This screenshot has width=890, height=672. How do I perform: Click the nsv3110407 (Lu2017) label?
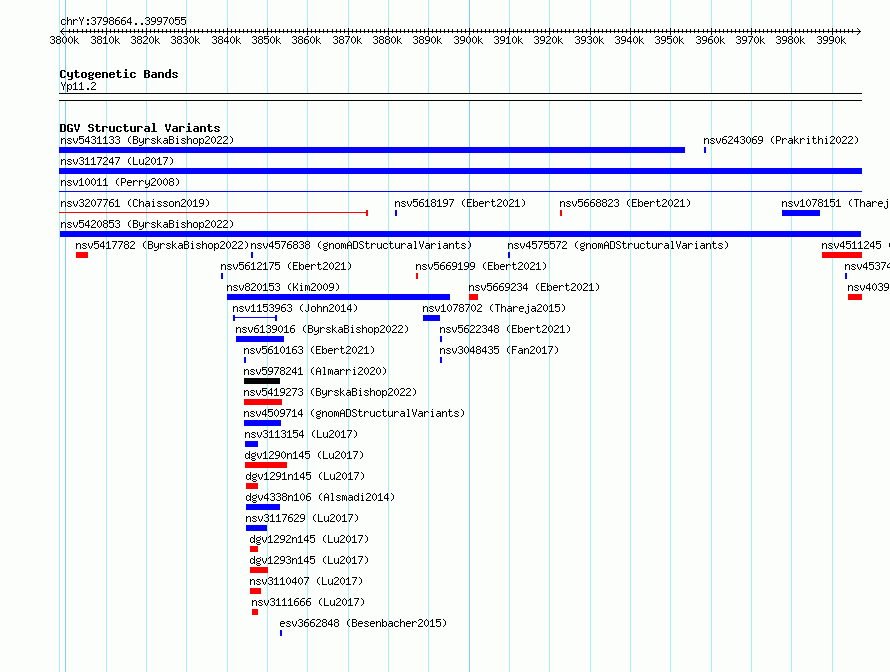(x=306, y=581)
